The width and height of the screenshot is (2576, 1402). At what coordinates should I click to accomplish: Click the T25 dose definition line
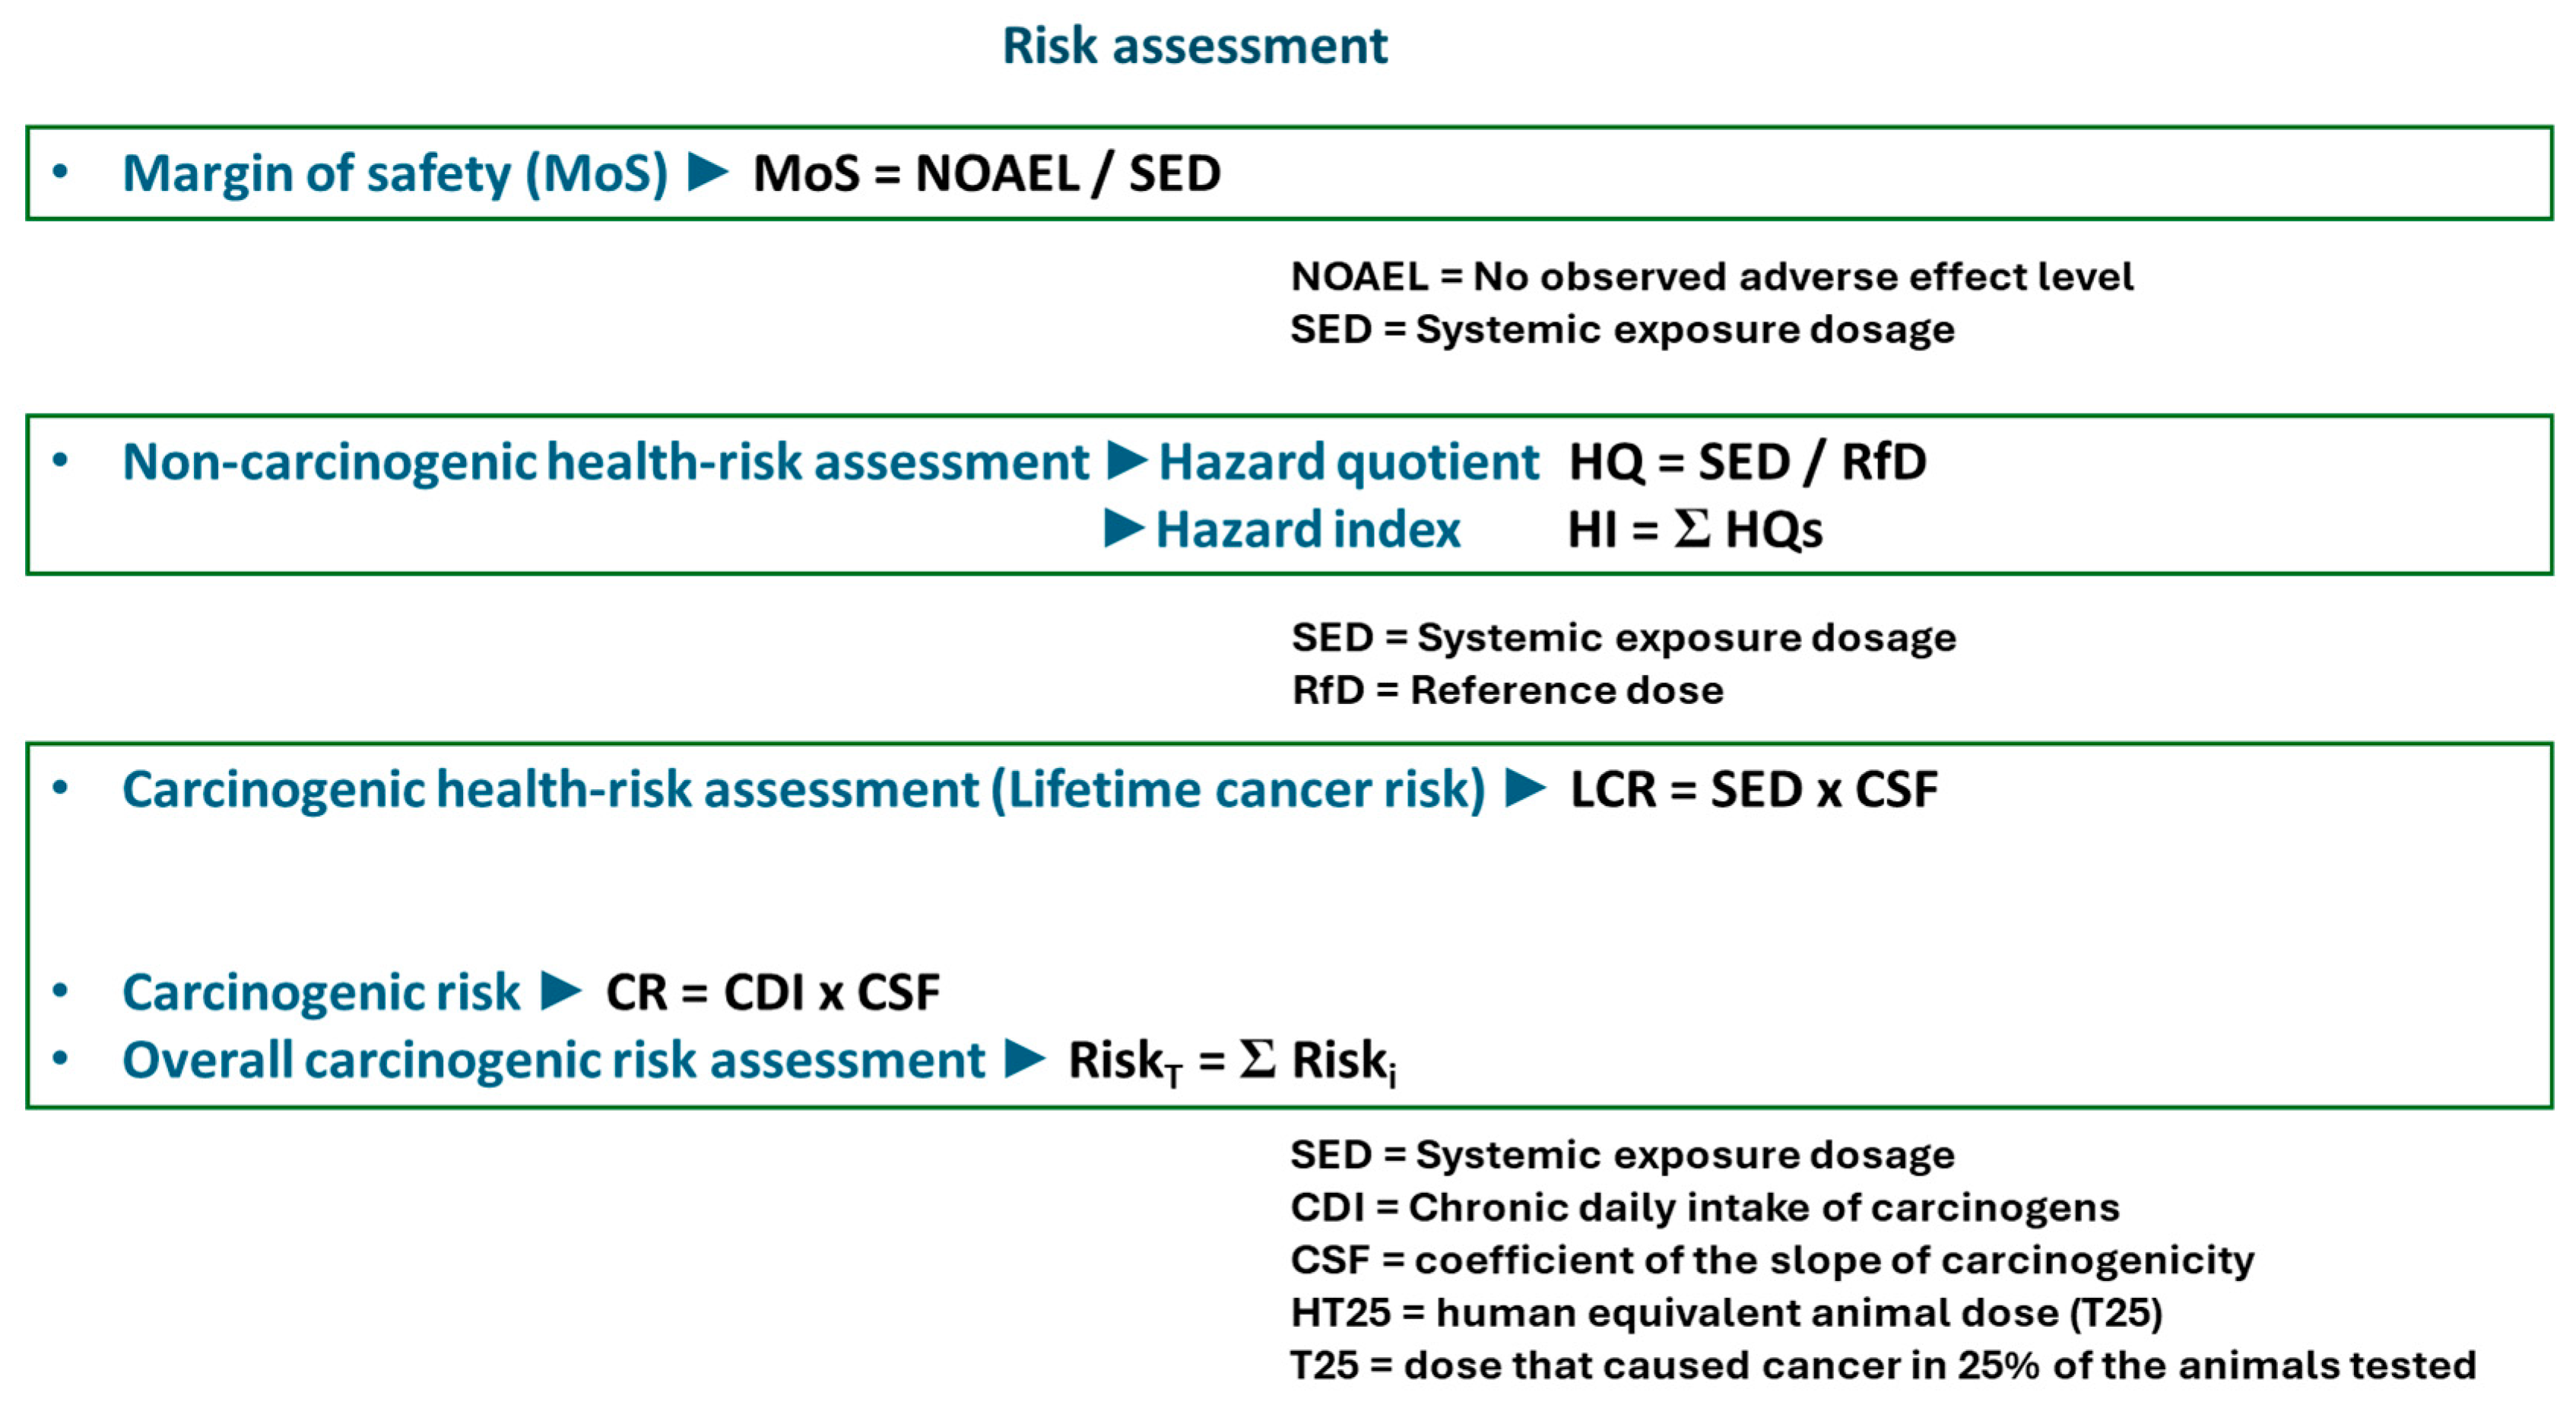click(x=1882, y=1365)
